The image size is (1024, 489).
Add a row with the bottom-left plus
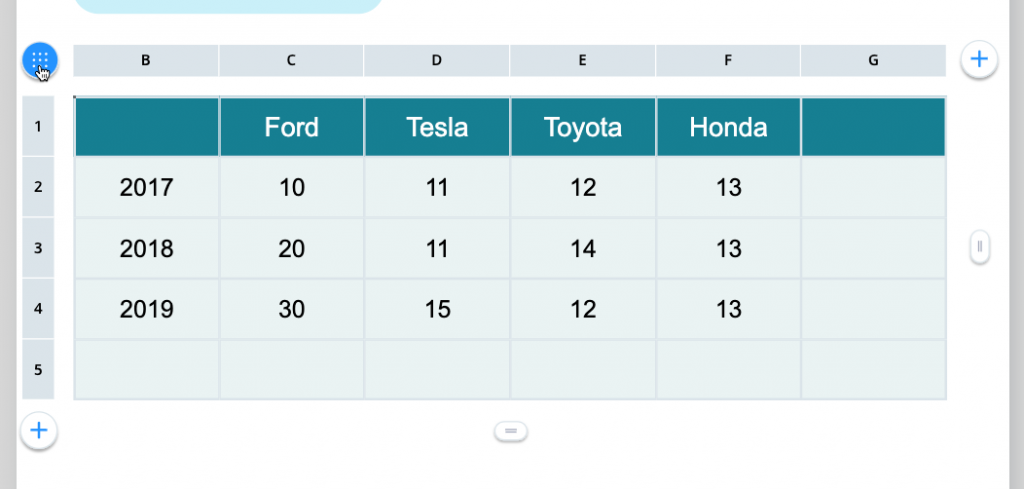[x=39, y=431]
